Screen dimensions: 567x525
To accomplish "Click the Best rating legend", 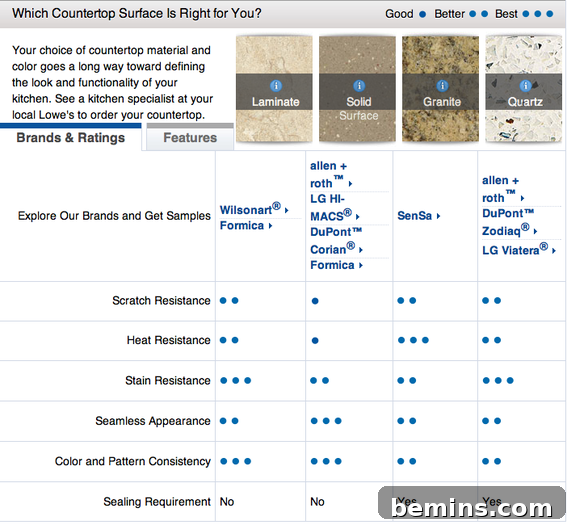I will tap(524, 14).
